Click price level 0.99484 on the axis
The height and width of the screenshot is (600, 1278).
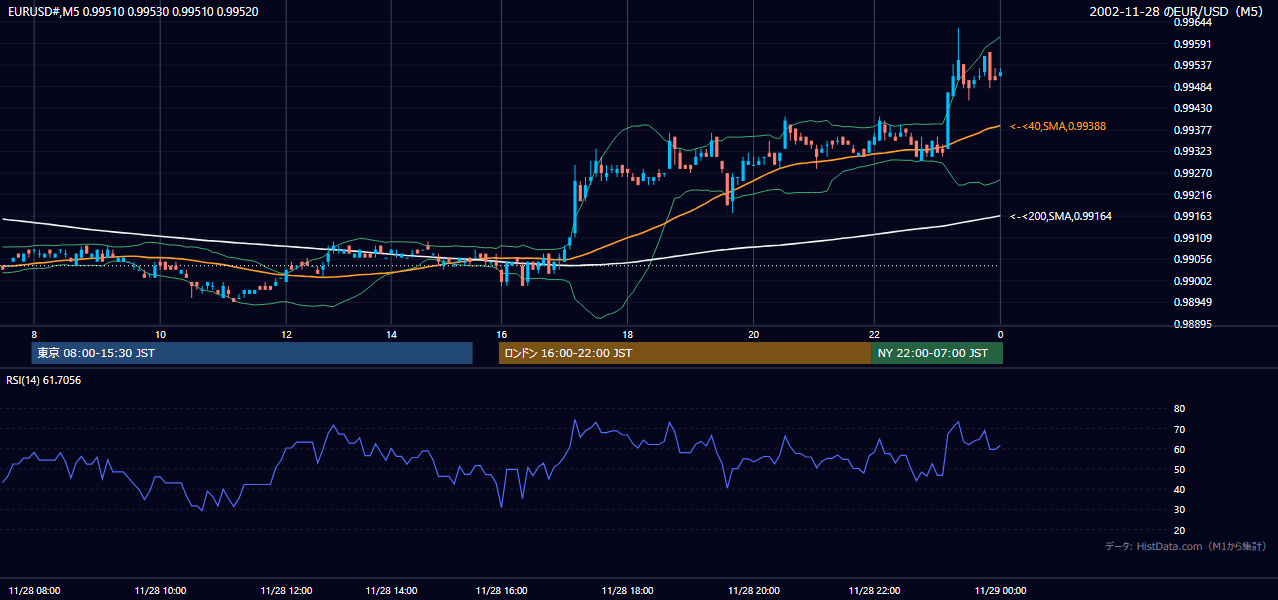point(1192,87)
